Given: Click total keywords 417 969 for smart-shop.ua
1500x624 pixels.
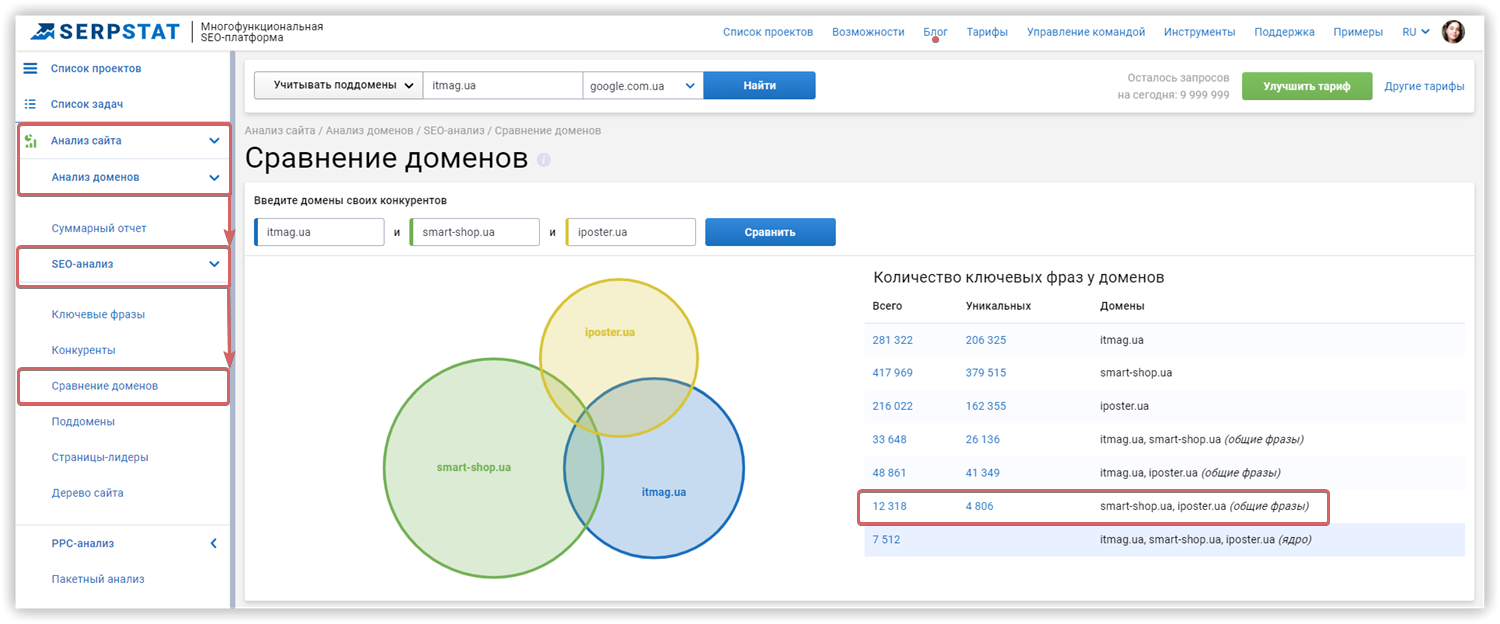Looking at the screenshot, I should pos(892,373).
